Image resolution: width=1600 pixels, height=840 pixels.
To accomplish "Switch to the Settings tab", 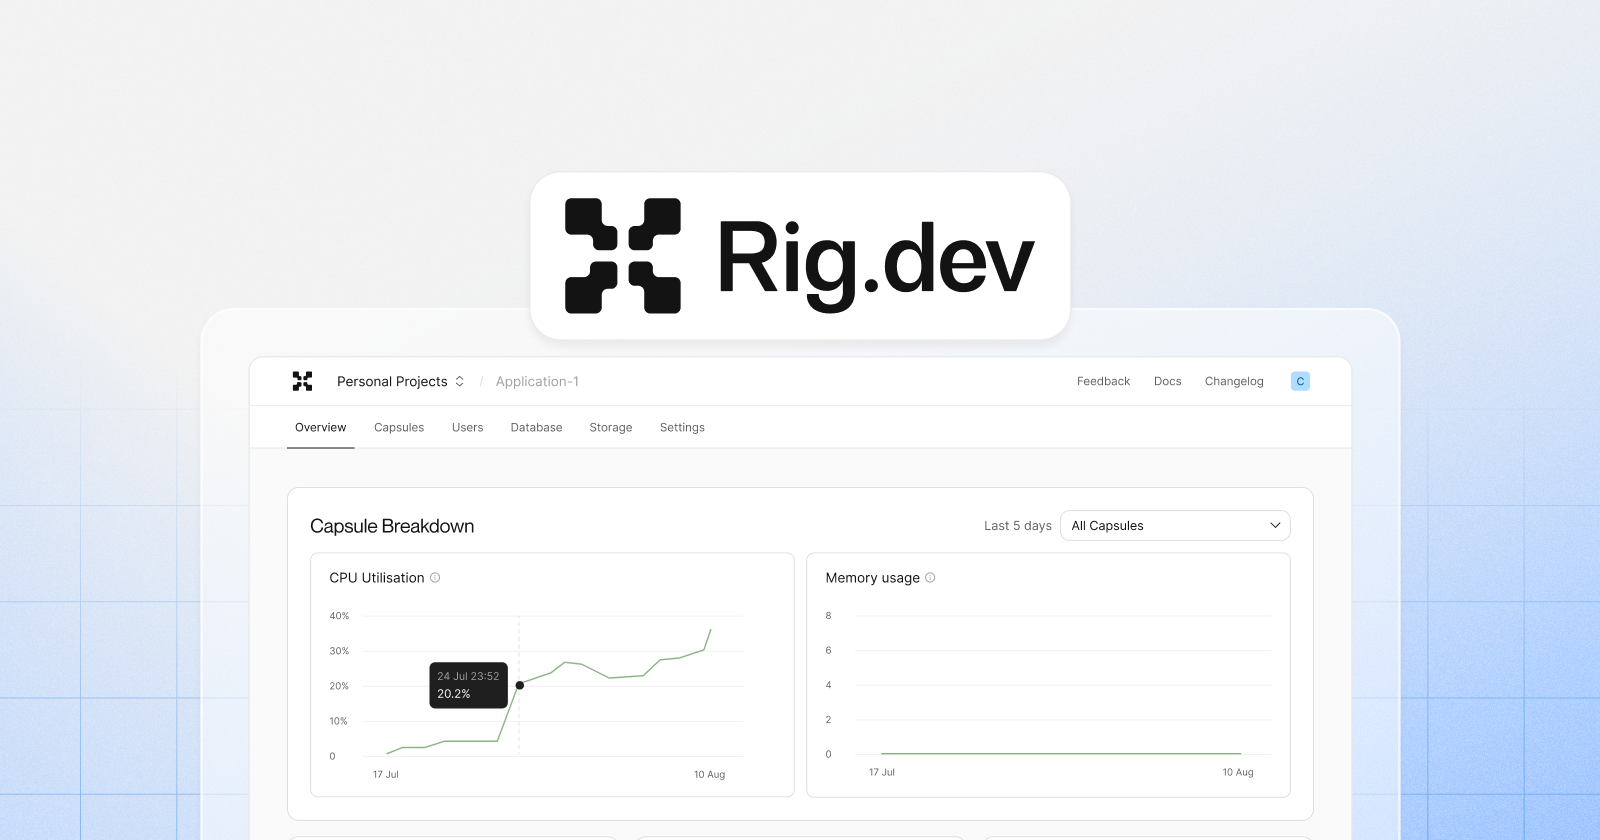I will [x=682, y=427].
